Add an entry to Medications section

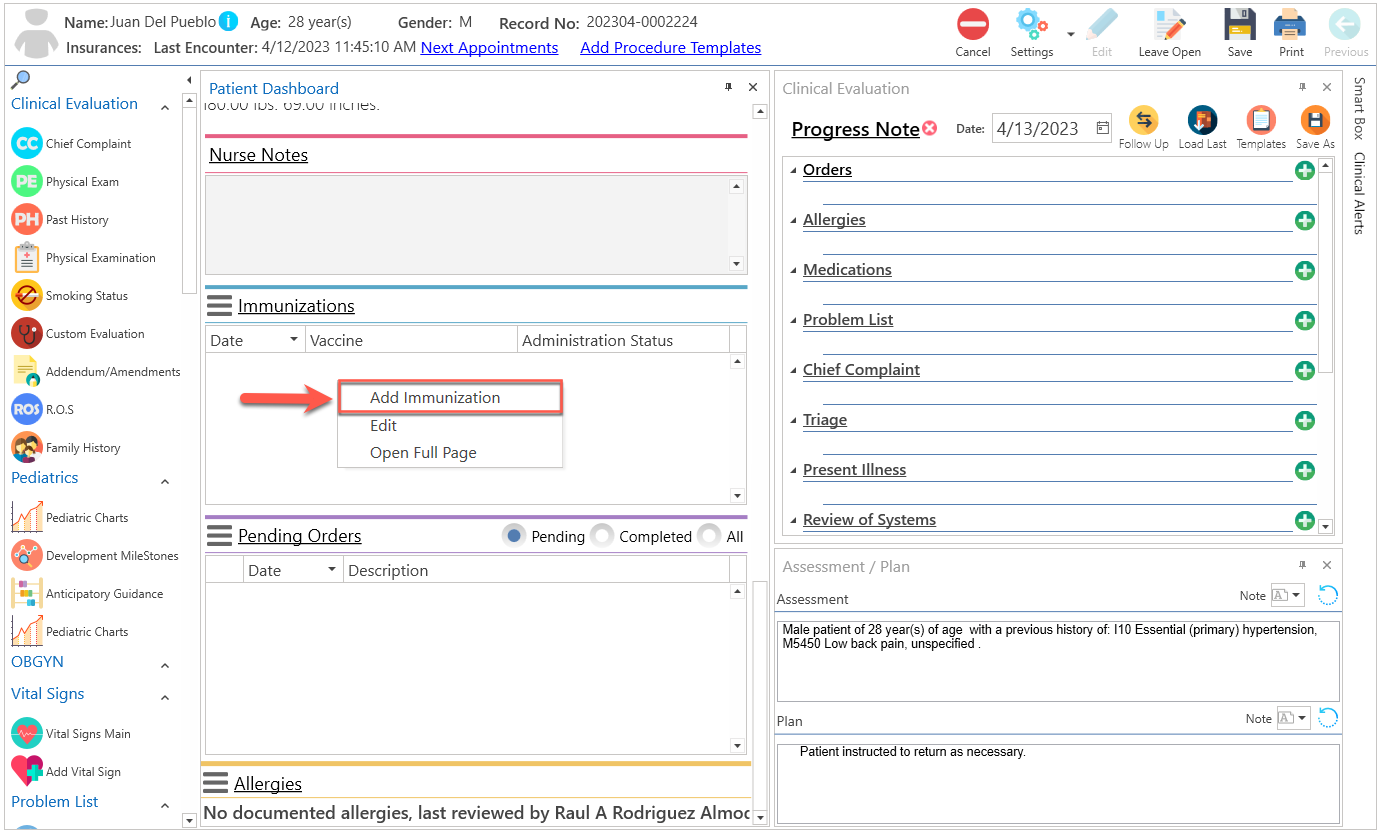[x=1305, y=270]
